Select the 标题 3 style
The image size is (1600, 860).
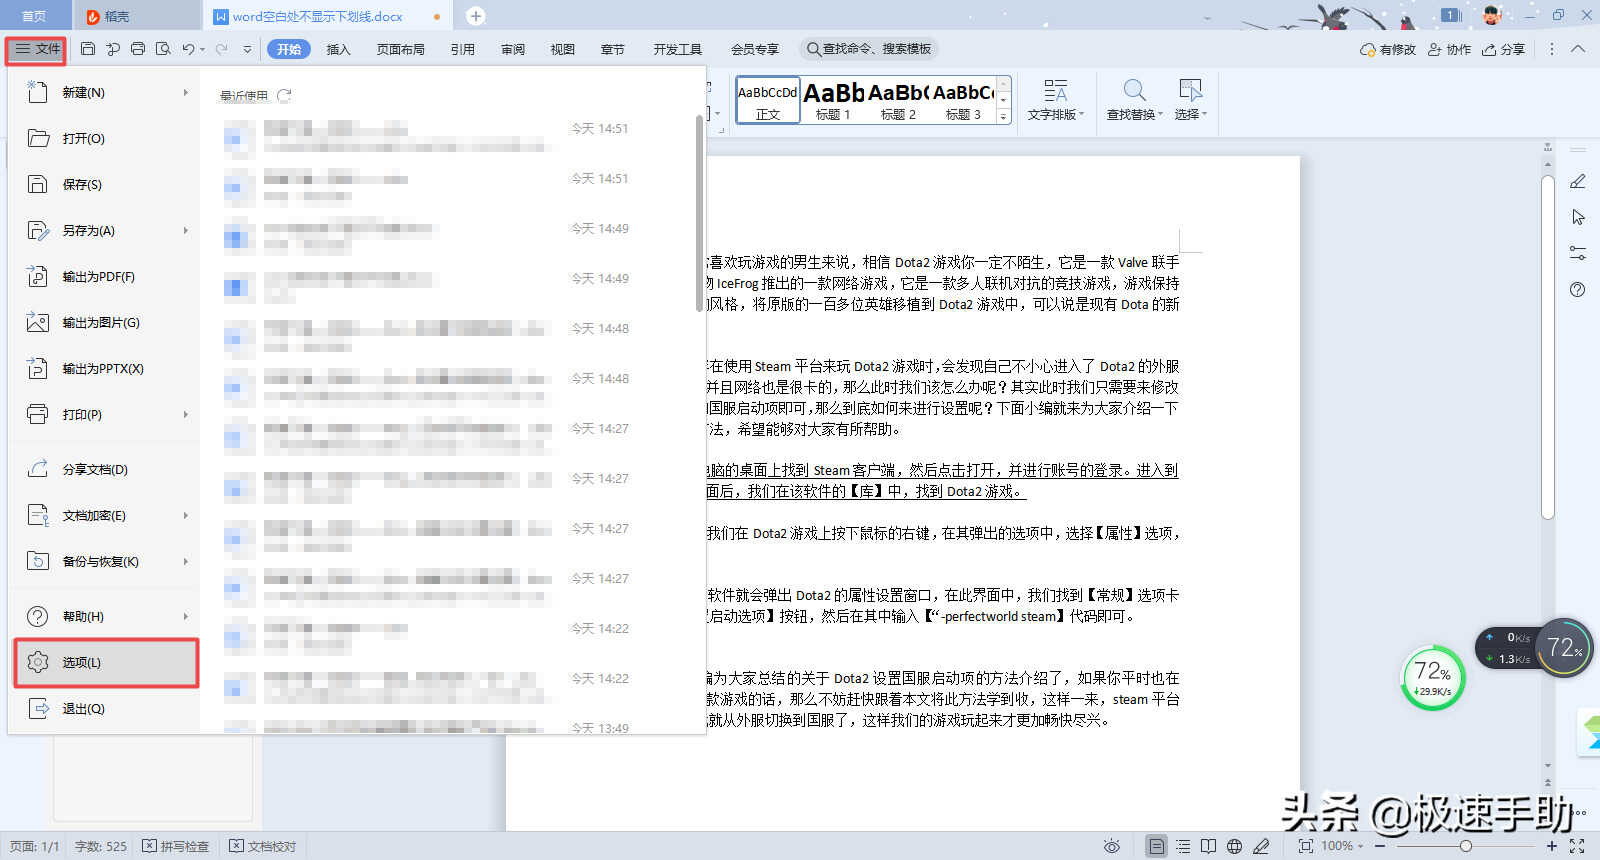[963, 100]
